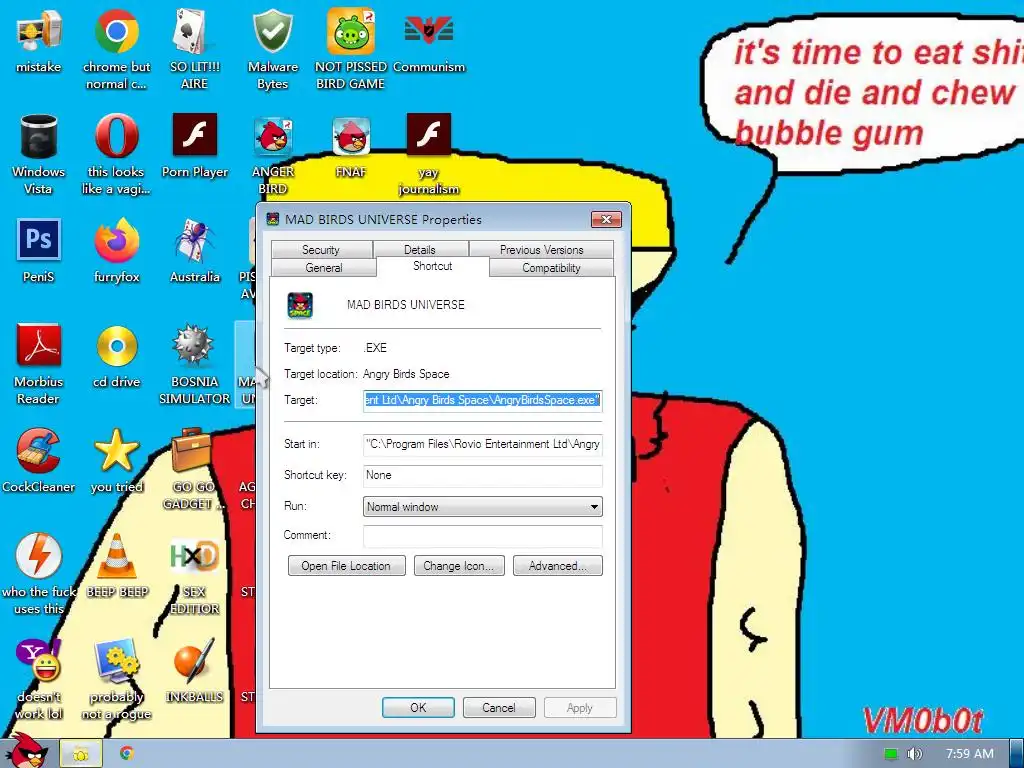Click the 'Angry Birds Space' target location text
The width and height of the screenshot is (1024, 768).
(406, 374)
